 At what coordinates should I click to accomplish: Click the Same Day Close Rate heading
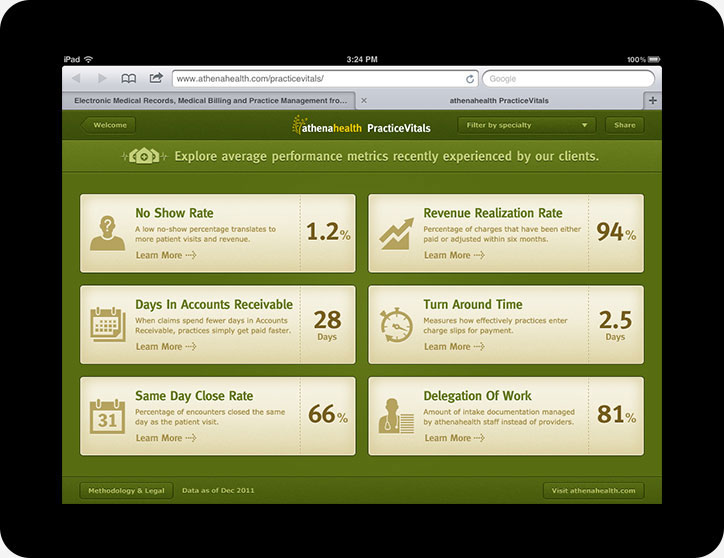(x=194, y=396)
